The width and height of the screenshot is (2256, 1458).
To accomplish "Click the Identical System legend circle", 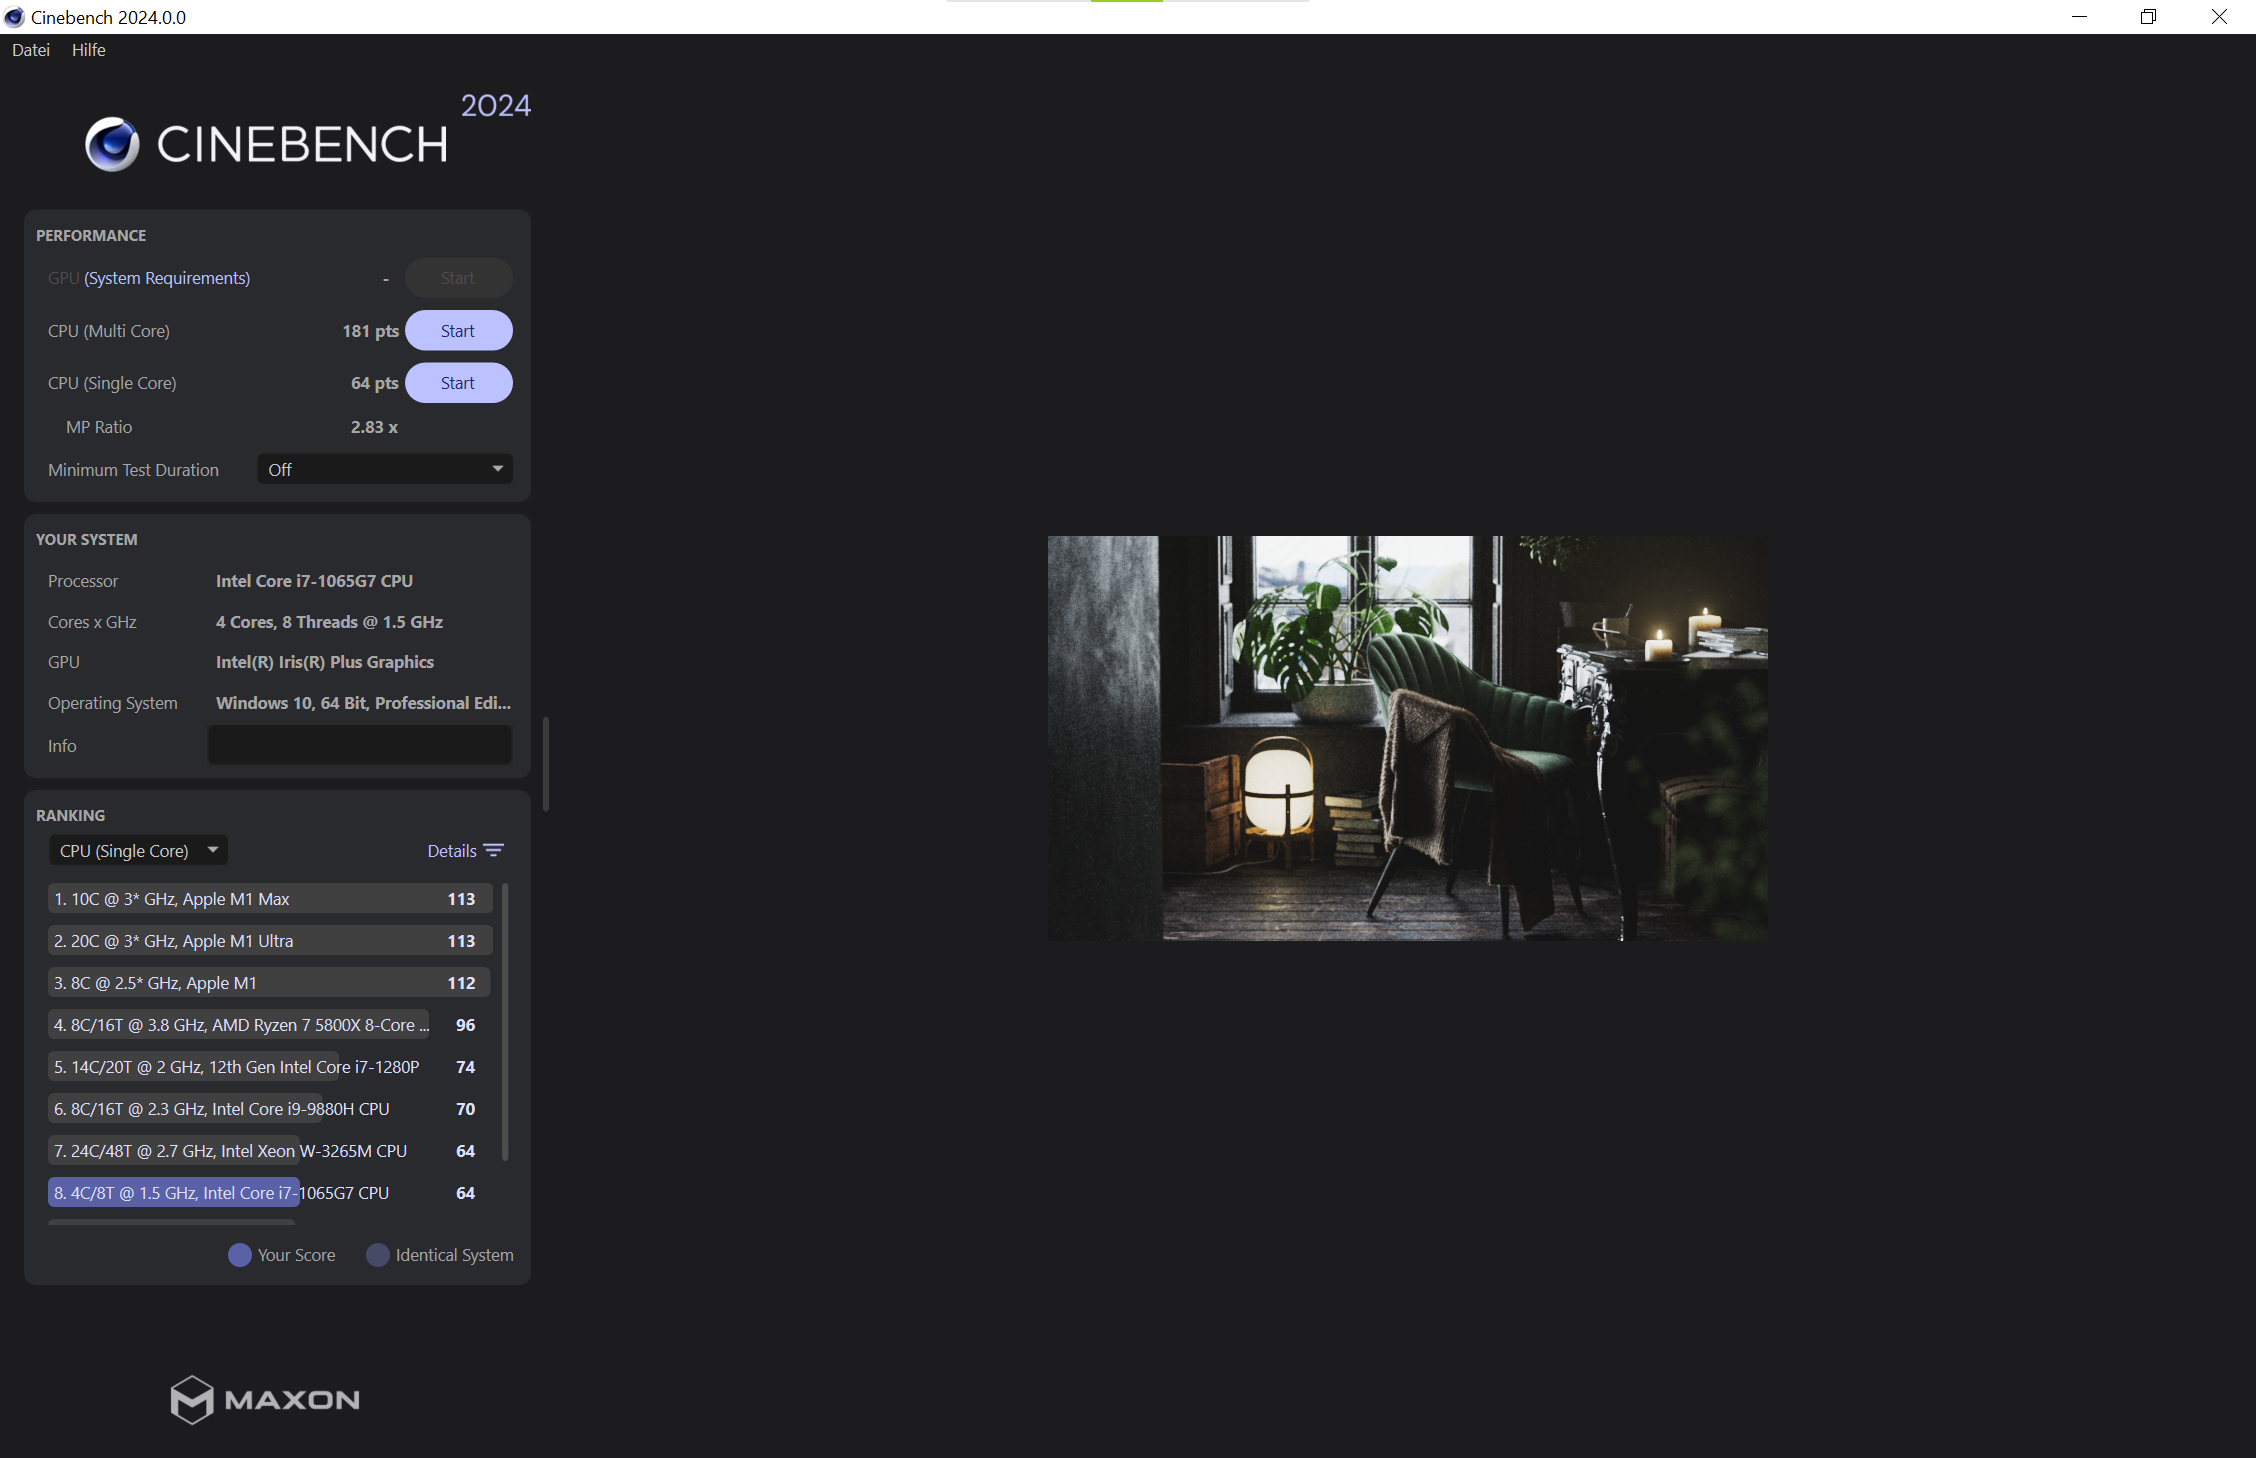I will 377,1255.
